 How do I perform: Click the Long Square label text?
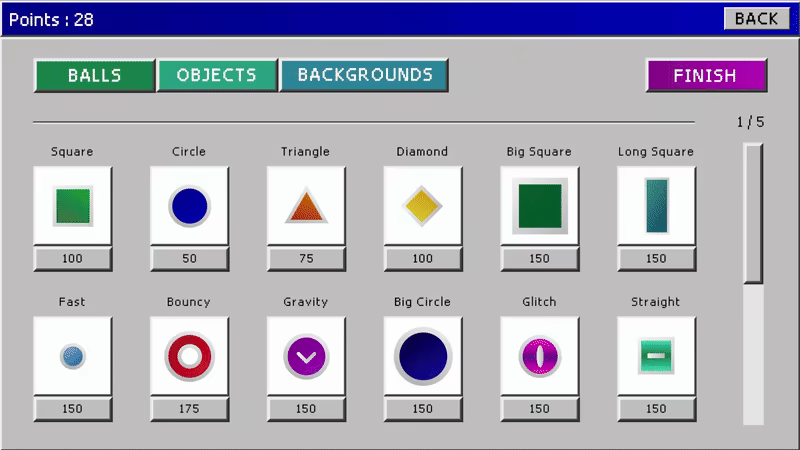click(656, 152)
